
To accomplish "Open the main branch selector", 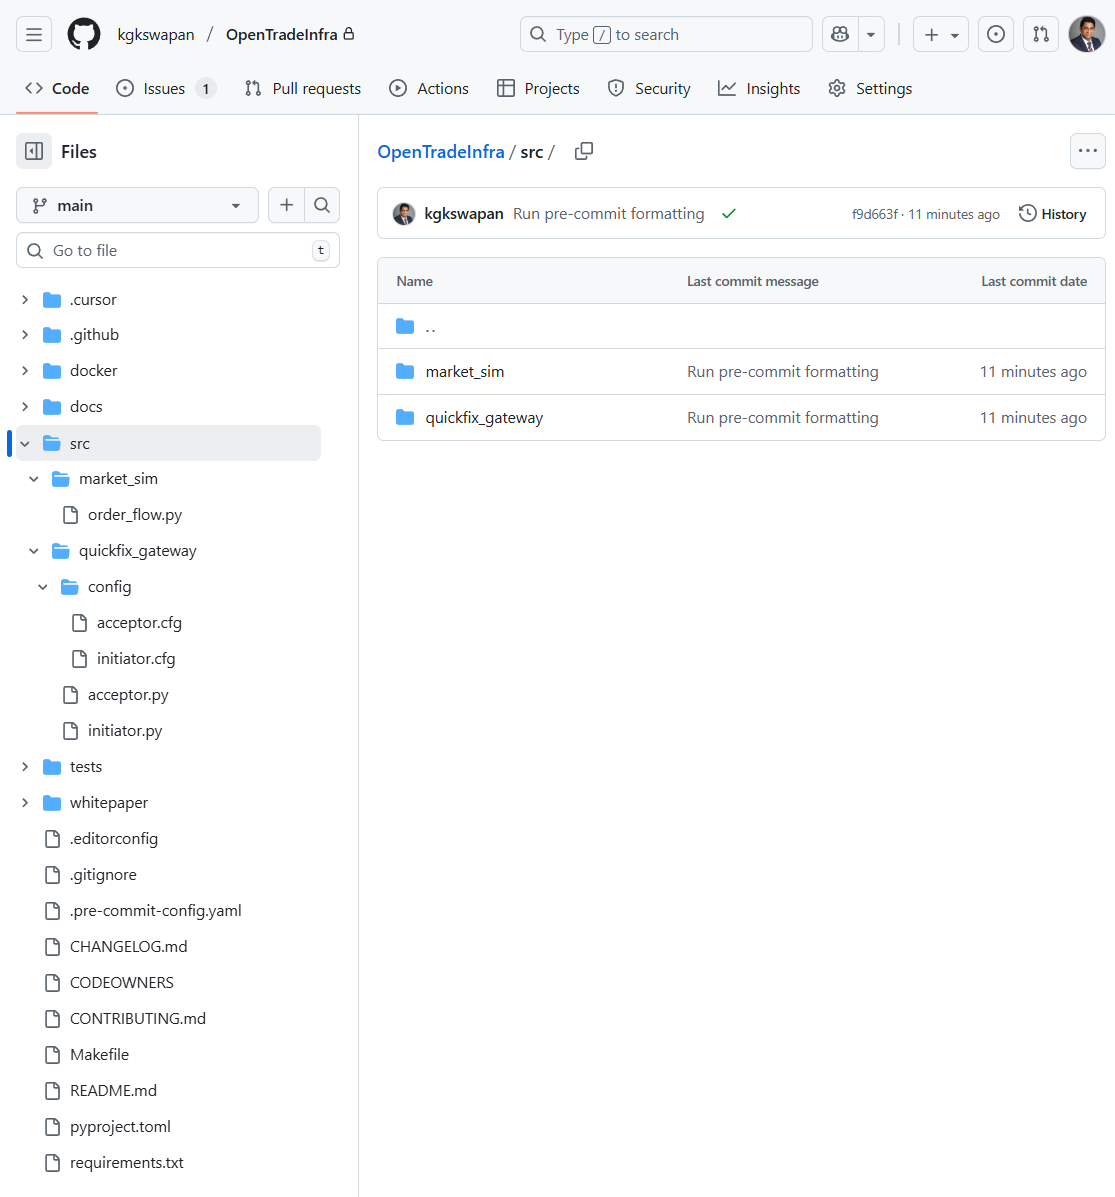I will [x=137, y=204].
